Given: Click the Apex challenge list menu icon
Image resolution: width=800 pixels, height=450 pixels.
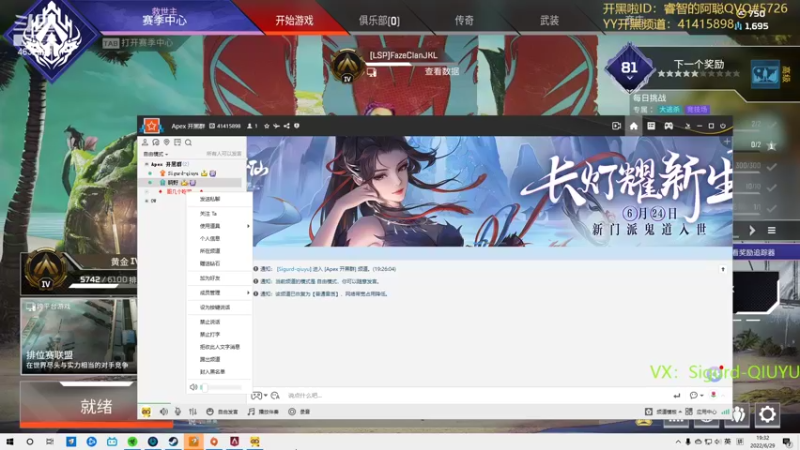Looking at the screenshot, I should (x=771, y=231).
